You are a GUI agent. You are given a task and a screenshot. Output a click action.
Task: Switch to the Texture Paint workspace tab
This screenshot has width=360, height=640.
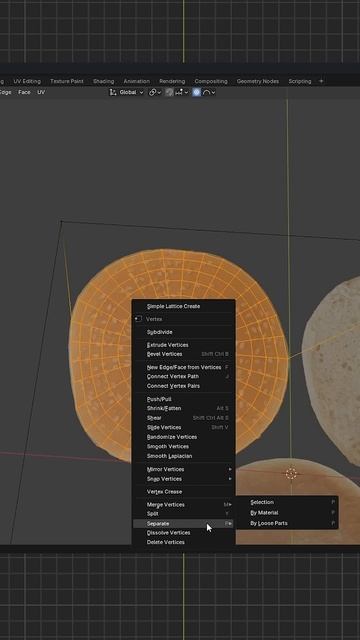tap(67, 81)
